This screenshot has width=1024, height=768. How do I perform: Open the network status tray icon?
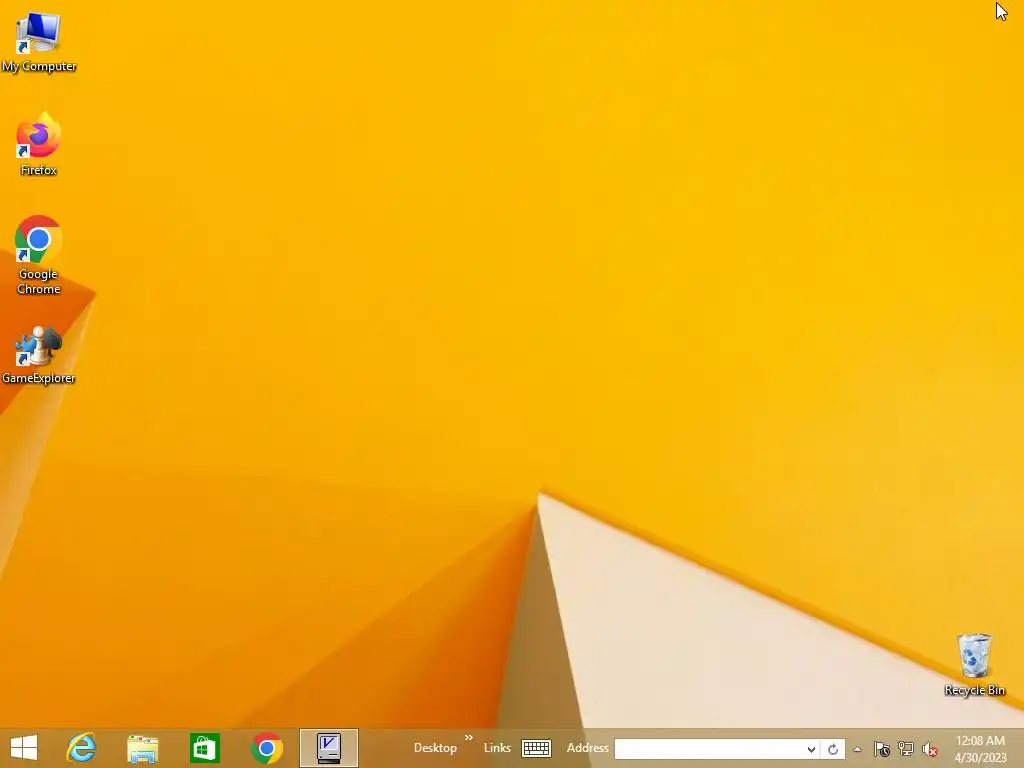click(x=906, y=749)
